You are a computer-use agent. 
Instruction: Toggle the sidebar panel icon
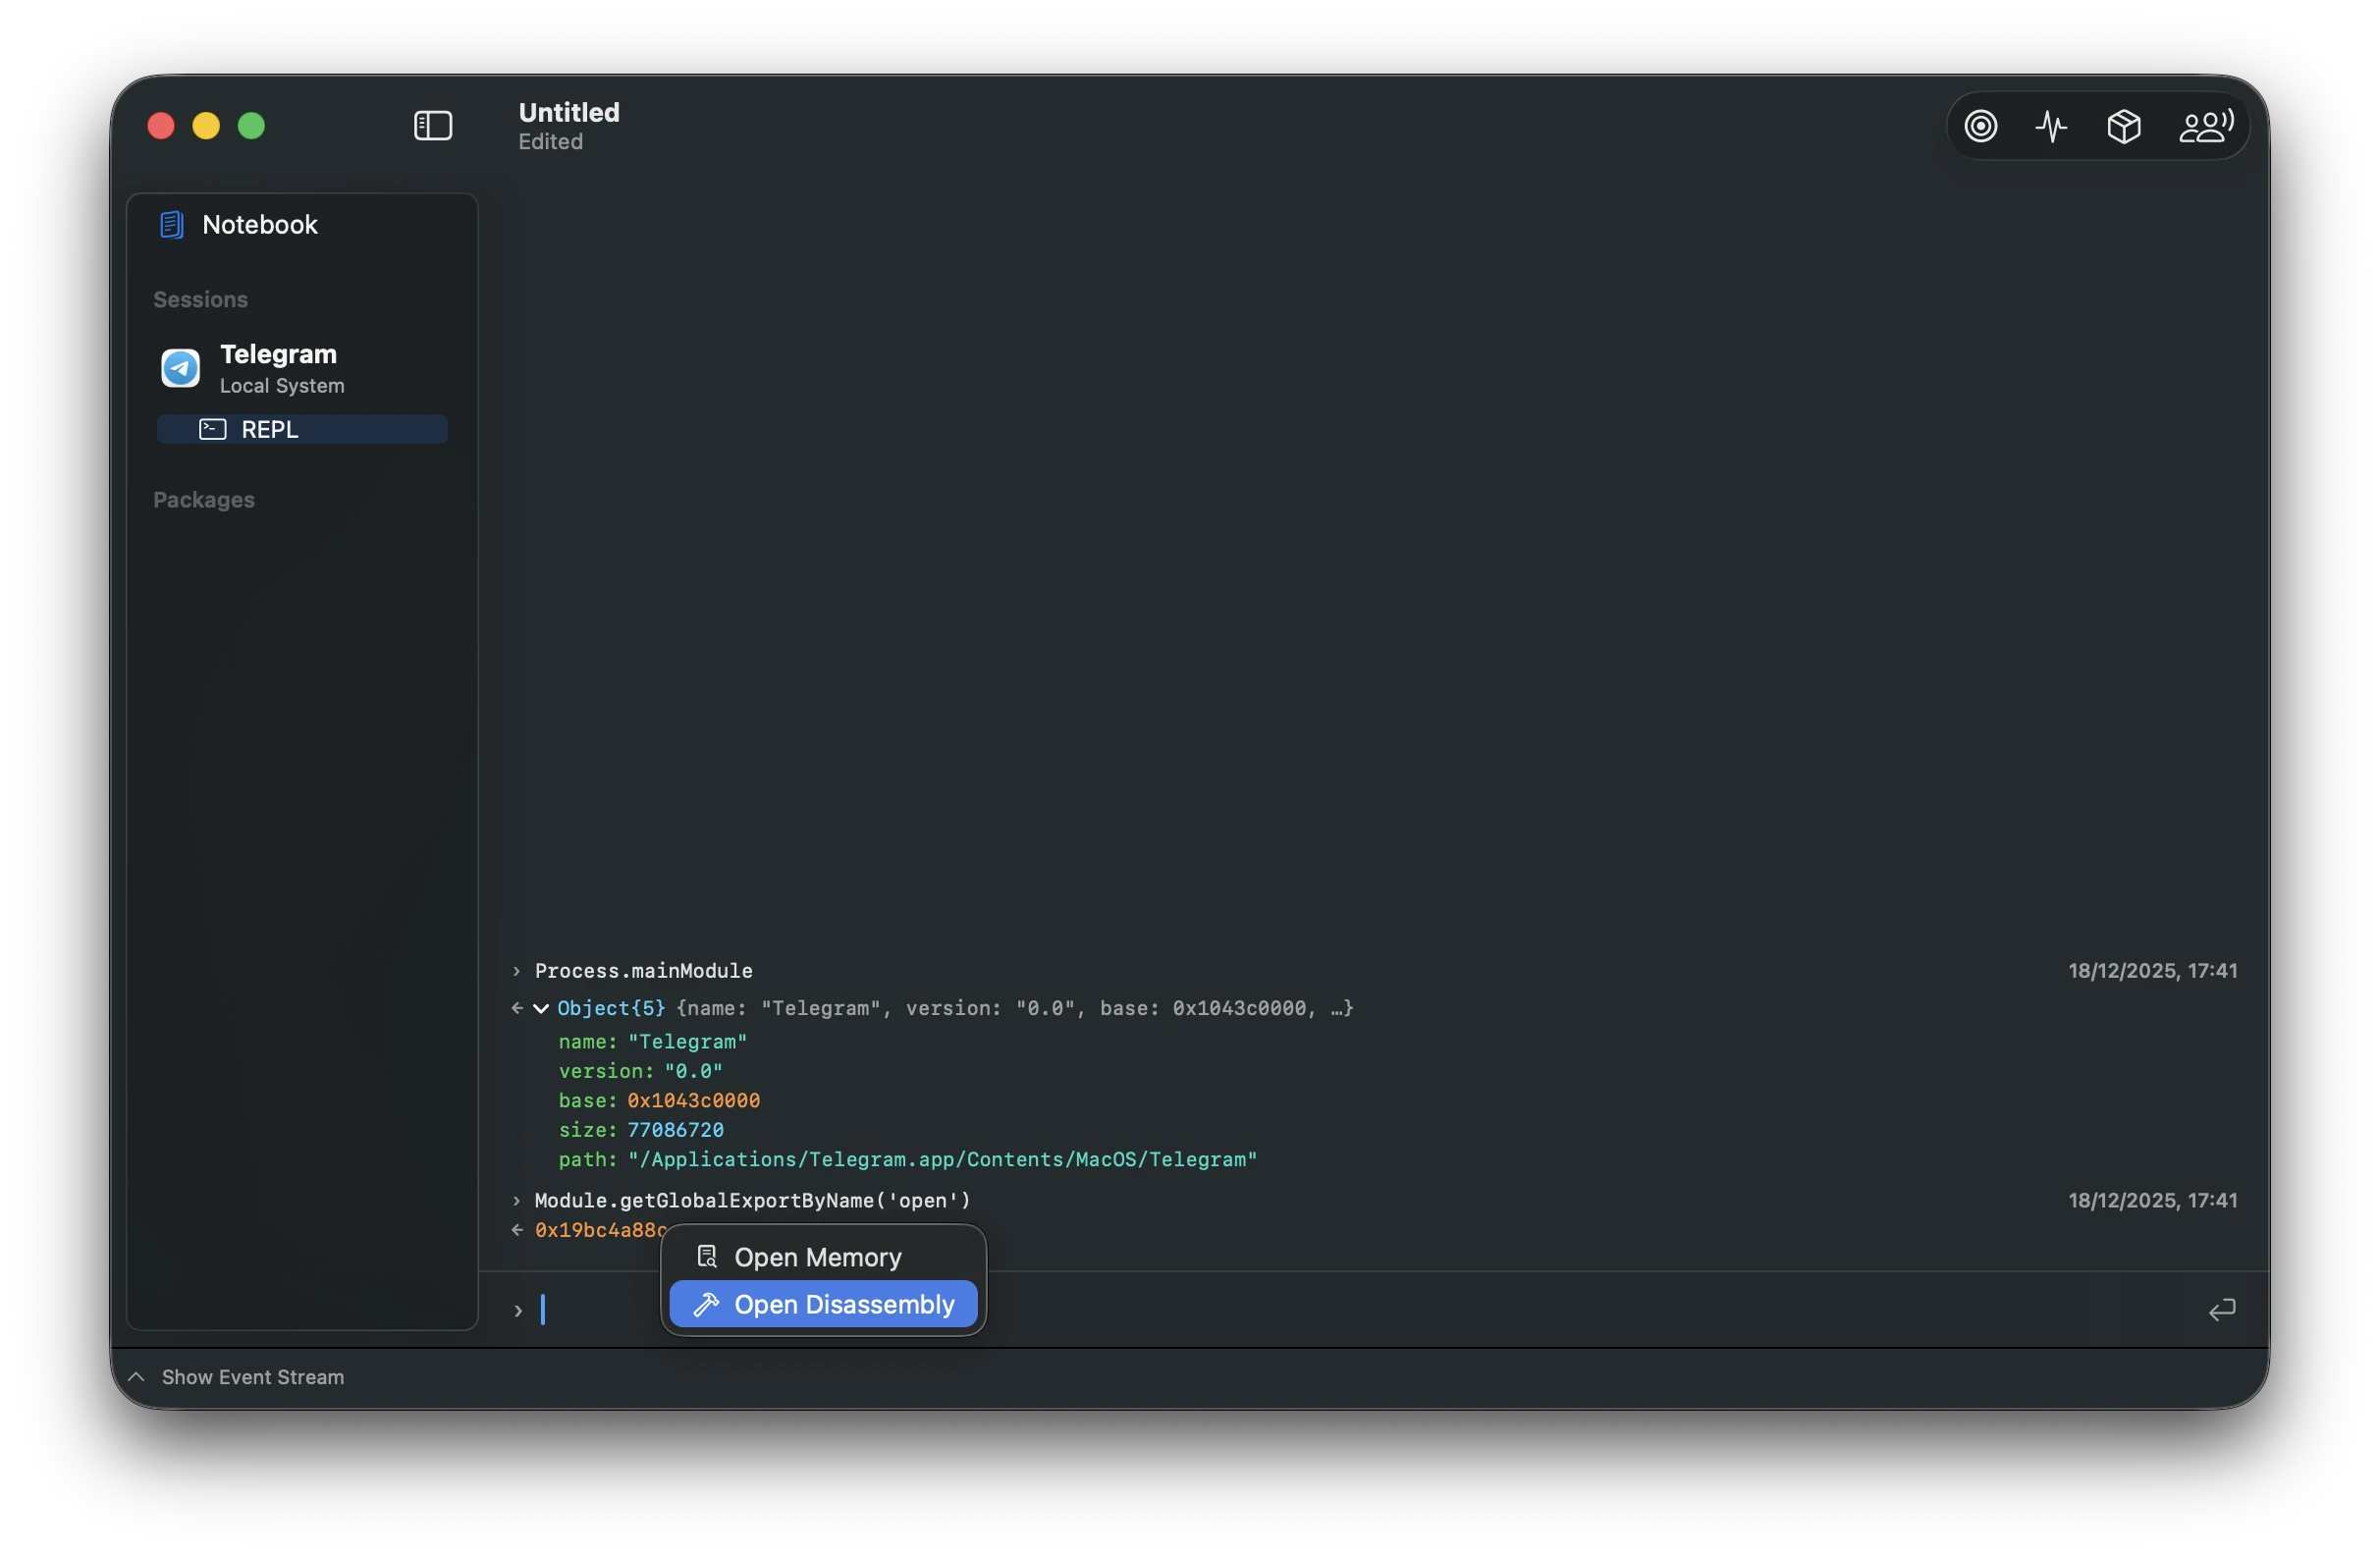click(x=433, y=126)
